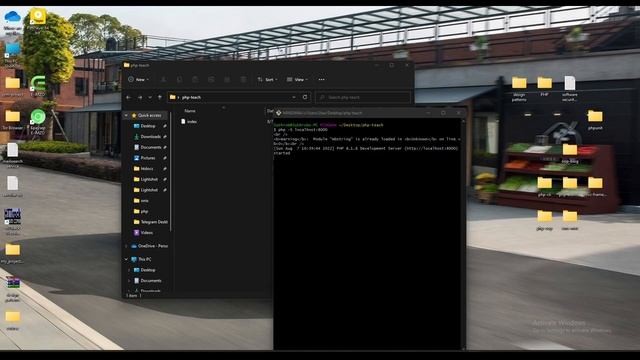Open the php folder in sidebar

click(x=141, y=211)
